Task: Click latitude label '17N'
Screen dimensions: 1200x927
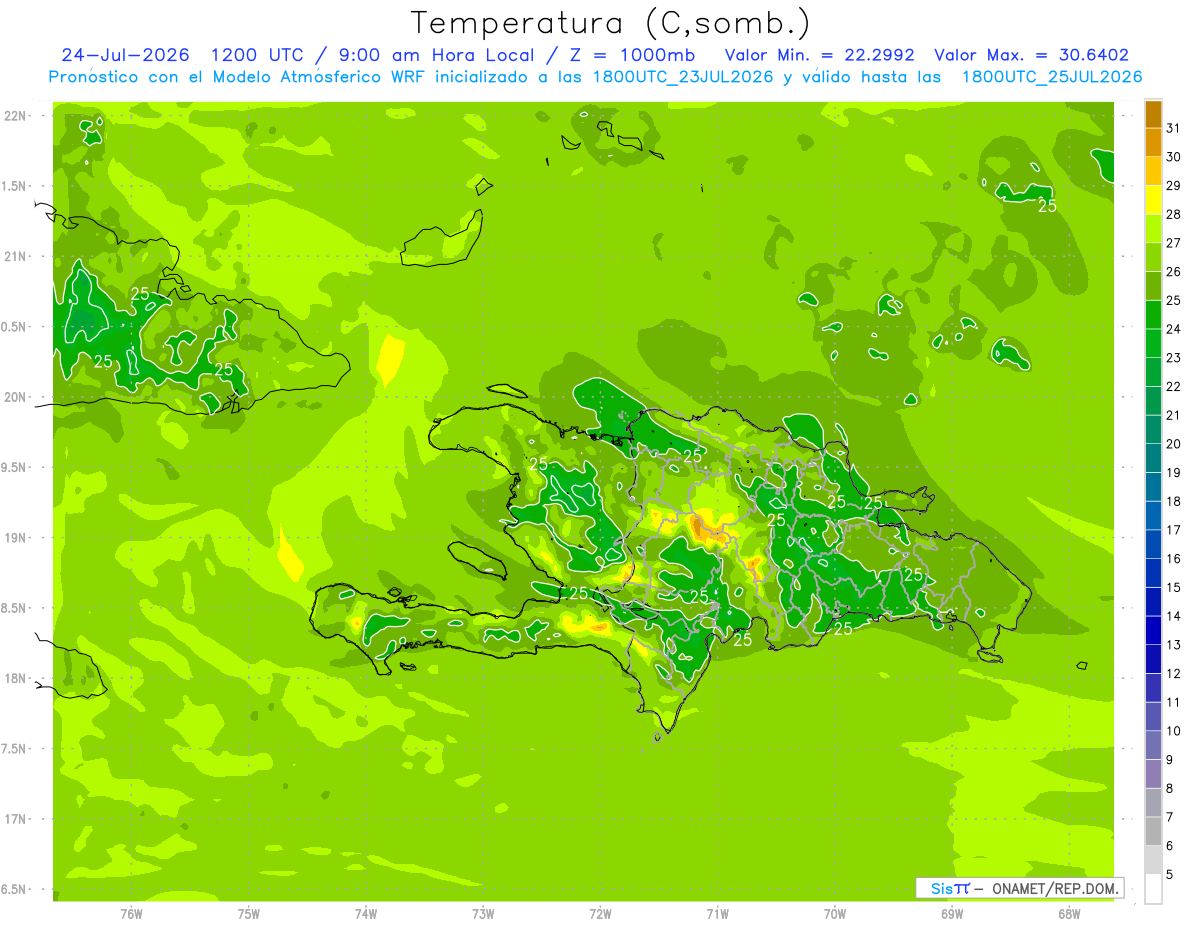Action: click(x=17, y=819)
